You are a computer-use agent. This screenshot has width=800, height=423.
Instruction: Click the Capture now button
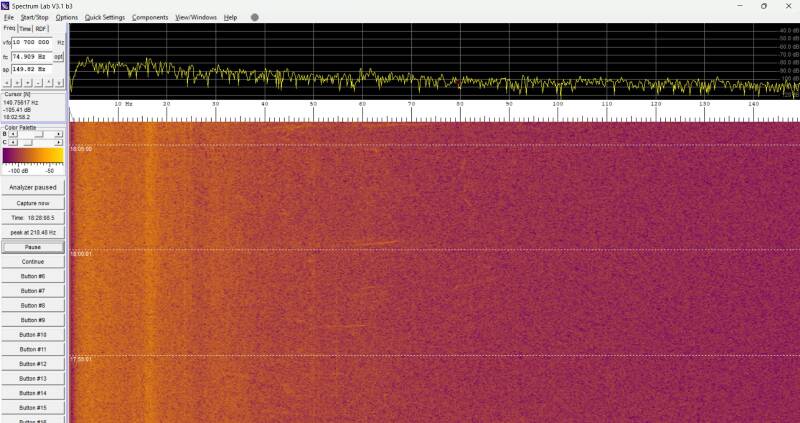[x=33, y=203]
